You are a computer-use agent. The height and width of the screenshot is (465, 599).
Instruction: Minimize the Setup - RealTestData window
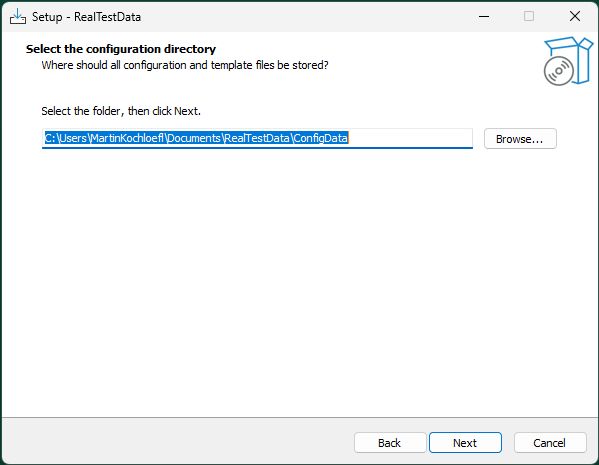[x=484, y=16]
